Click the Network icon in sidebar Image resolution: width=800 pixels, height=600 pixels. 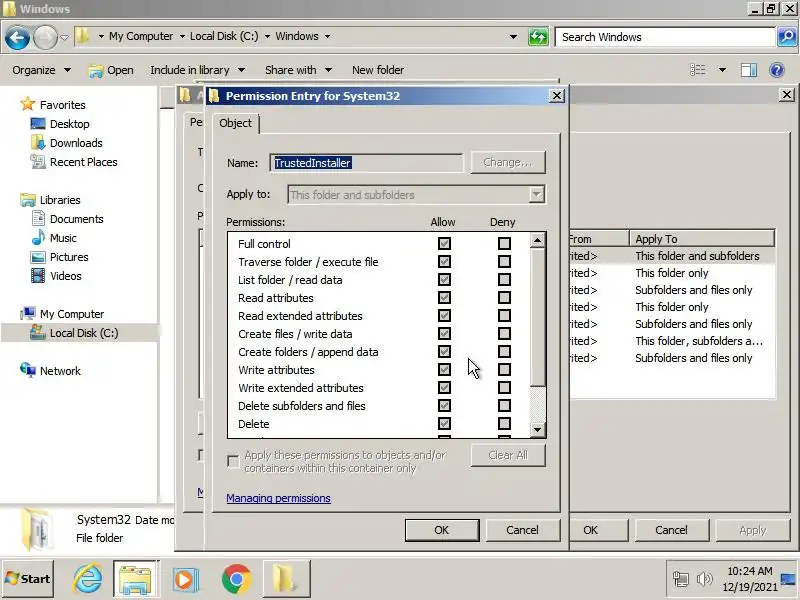(28, 370)
